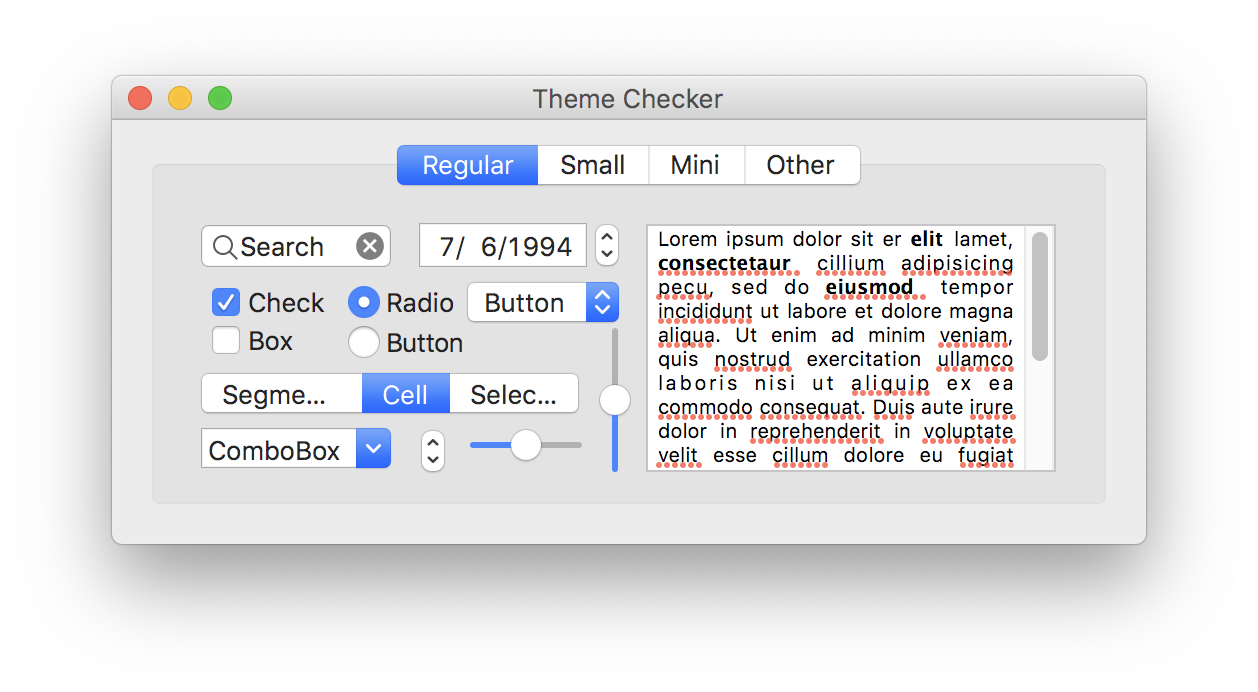Select the Segme... segment
The image size is (1258, 692).
[x=281, y=394]
